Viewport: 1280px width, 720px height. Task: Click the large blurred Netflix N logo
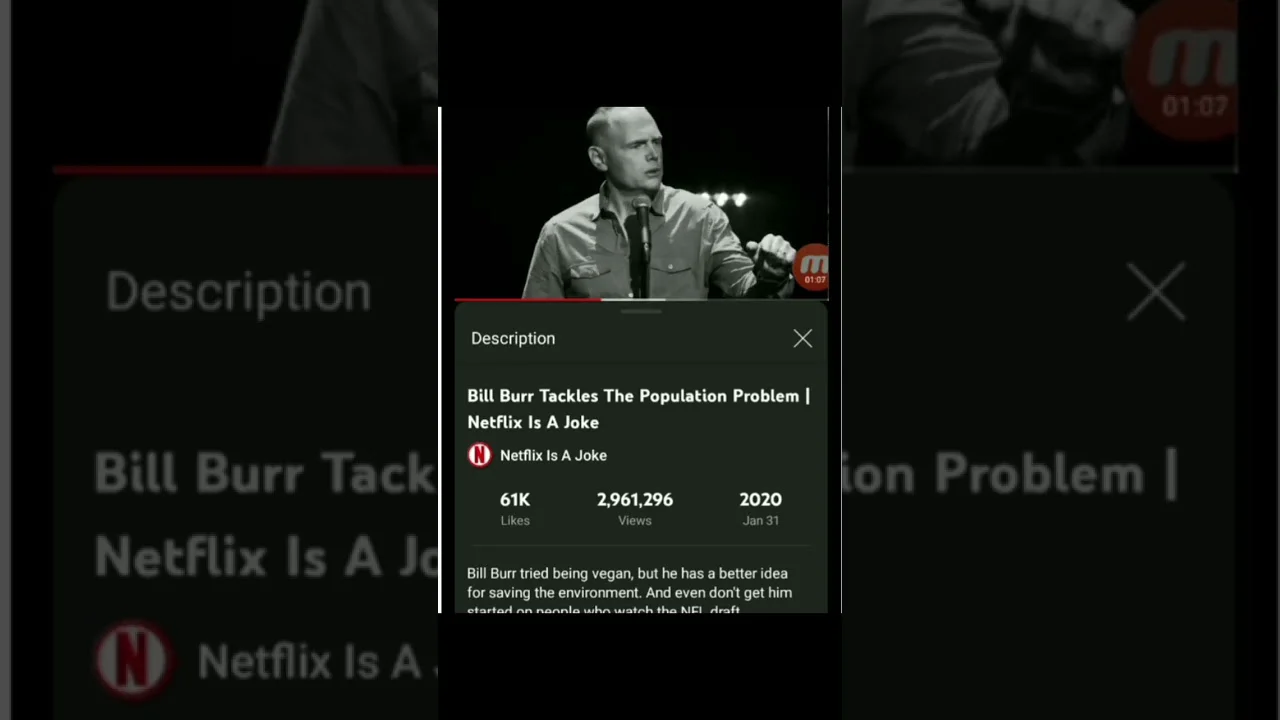click(132, 661)
